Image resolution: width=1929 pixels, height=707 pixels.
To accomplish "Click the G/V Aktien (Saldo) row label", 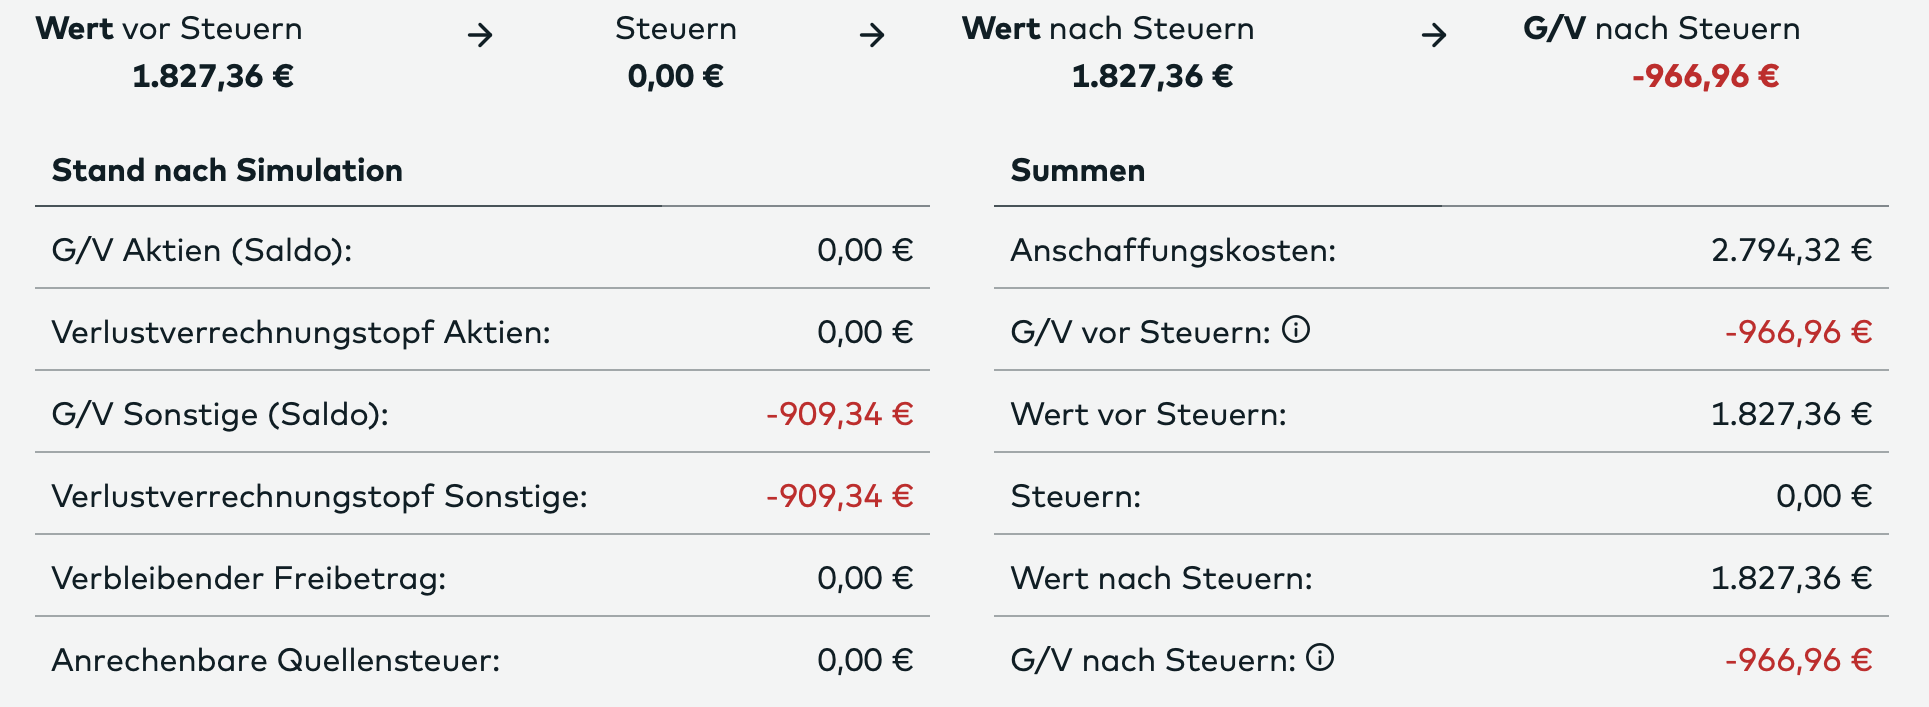I will coord(202,250).
